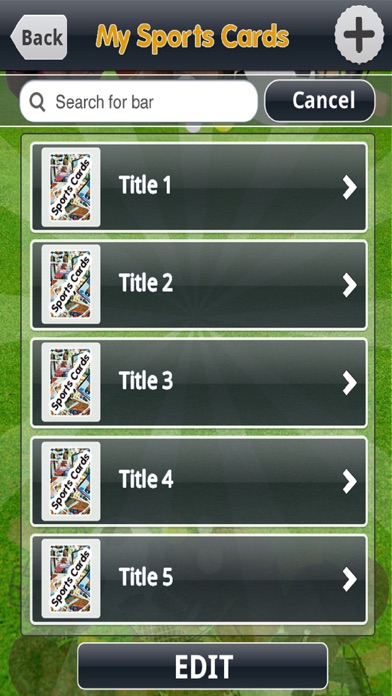Open Title 2 via right chevron
Viewport: 392px width, 696px height.
tap(350, 285)
